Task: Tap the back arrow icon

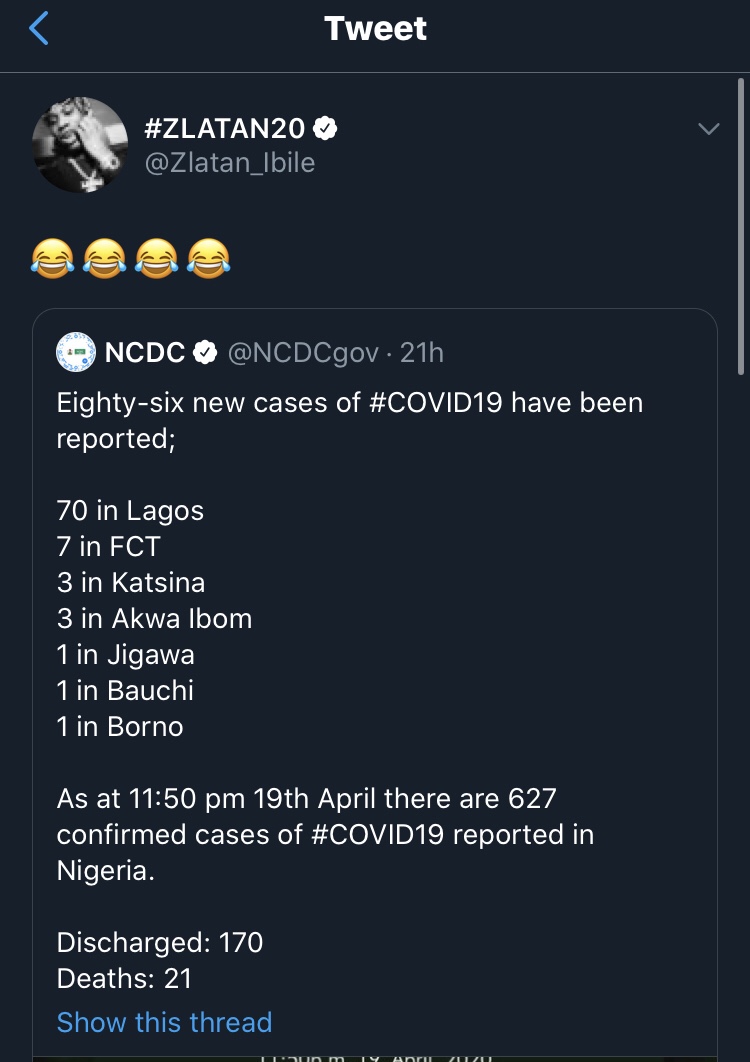Action: click(x=38, y=28)
